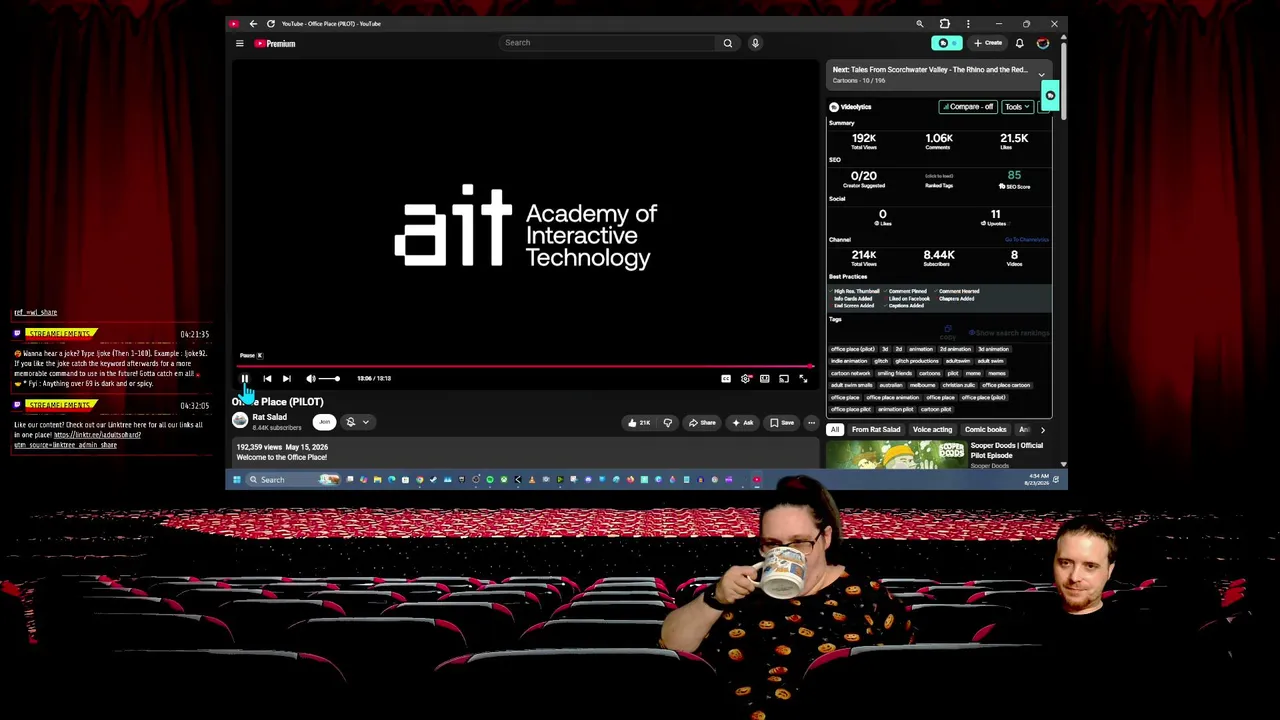Expand the Next playlist panel chevron
This screenshot has height=720, width=1280.
tap(1041, 75)
